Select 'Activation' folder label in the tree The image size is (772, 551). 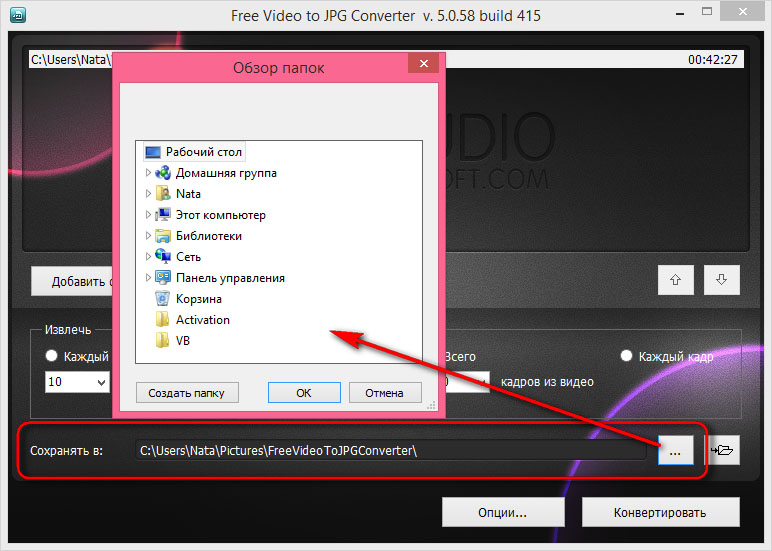tap(203, 320)
